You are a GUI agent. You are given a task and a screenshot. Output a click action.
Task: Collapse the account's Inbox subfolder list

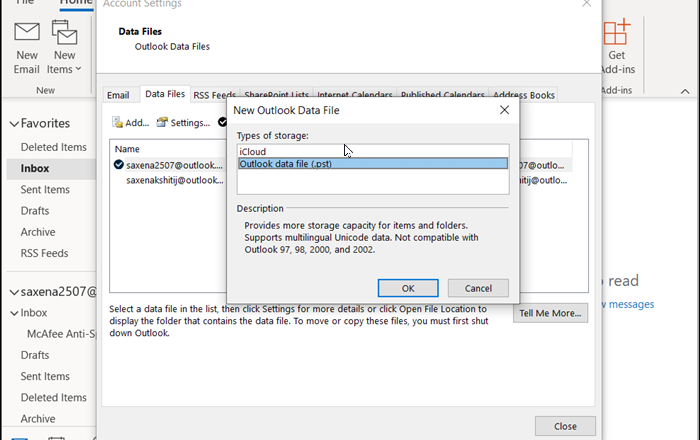(14, 313)
